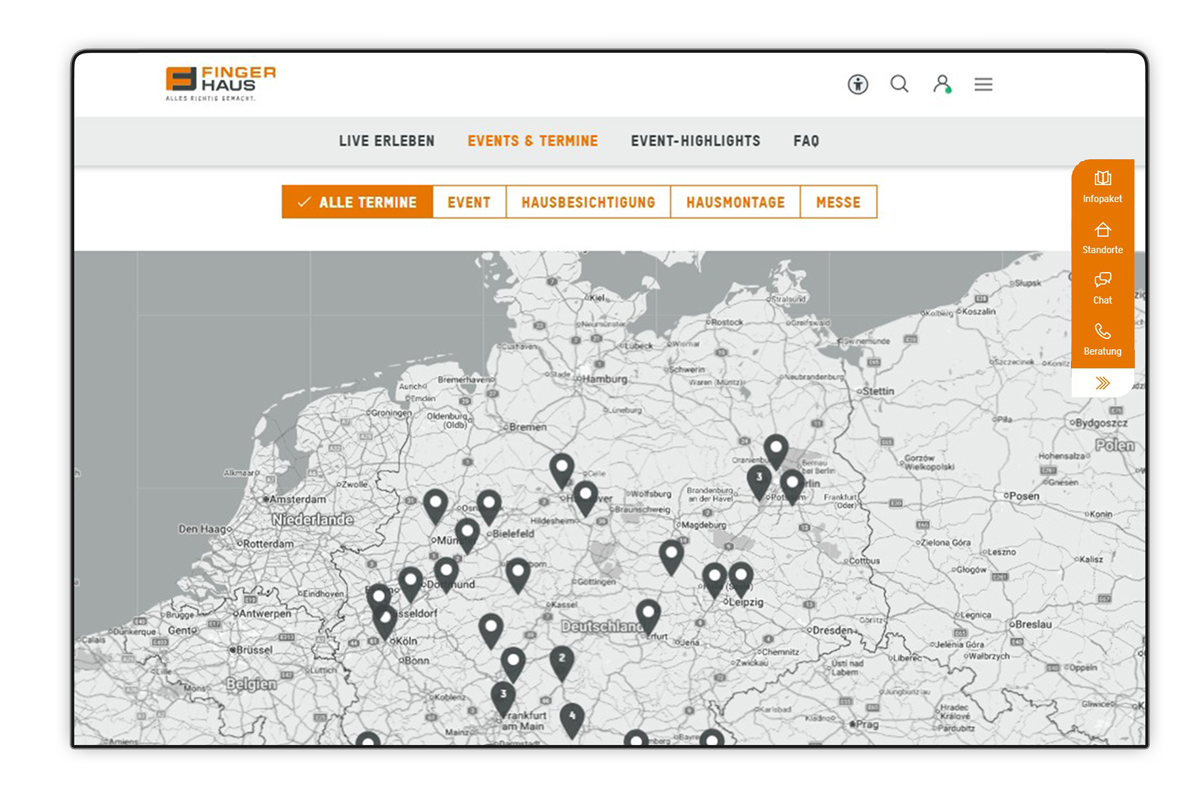Collapse sidebar with double chevron arrow
The image size is (1200, 800).
click(x=1102, y=383)
